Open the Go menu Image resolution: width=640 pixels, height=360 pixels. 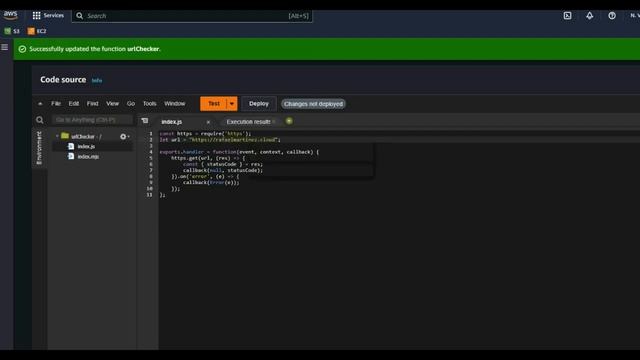tap(131, 104)
